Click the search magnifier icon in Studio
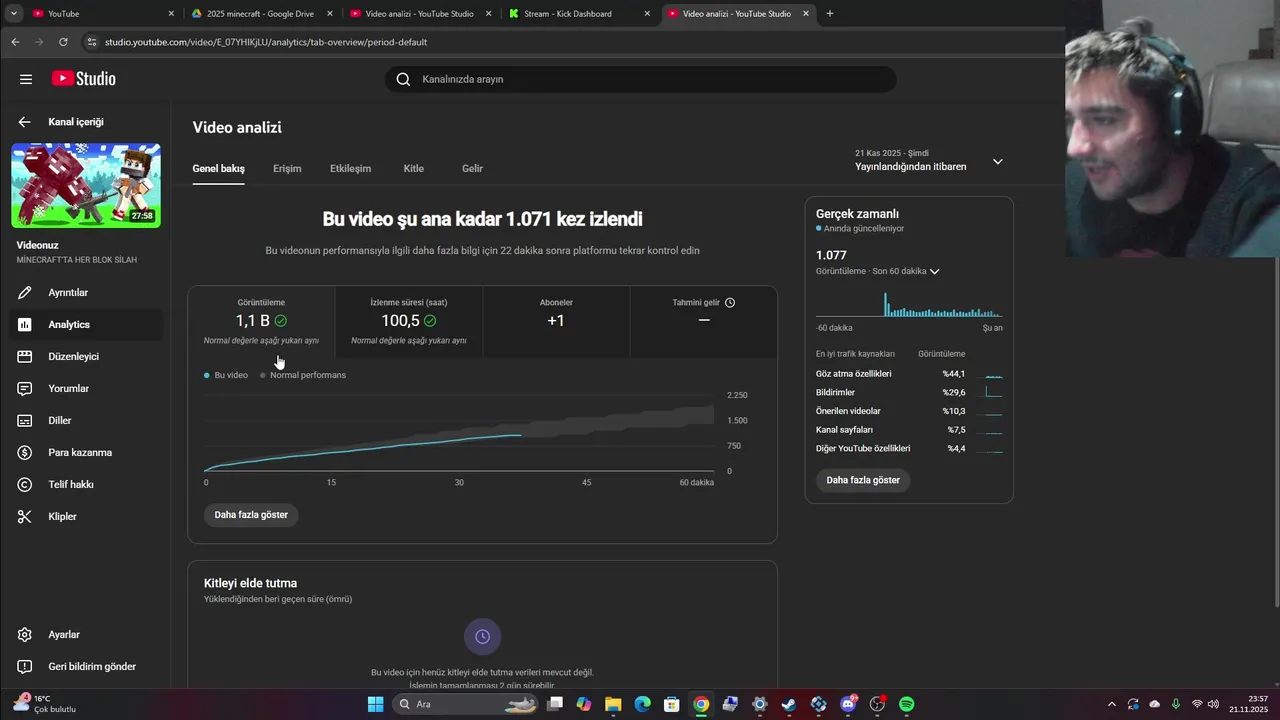The width and height of the screenshot is (1280, 720). point(403,79)
